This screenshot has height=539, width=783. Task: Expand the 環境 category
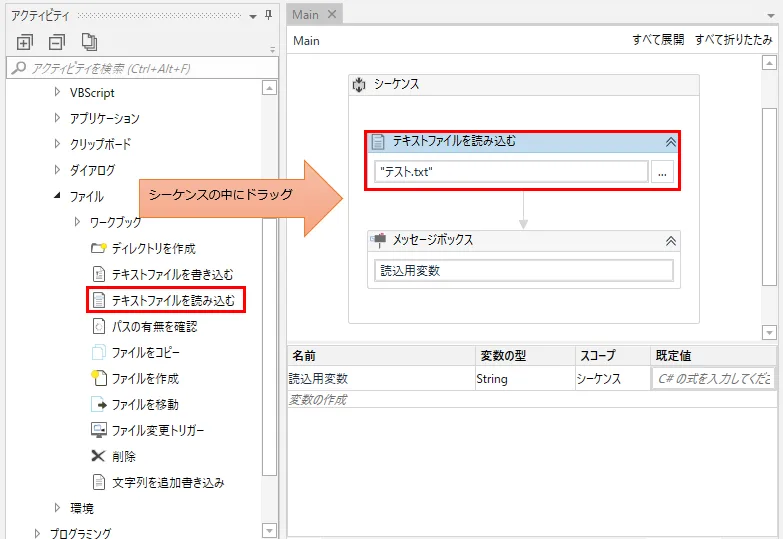(x=57, y=508)
